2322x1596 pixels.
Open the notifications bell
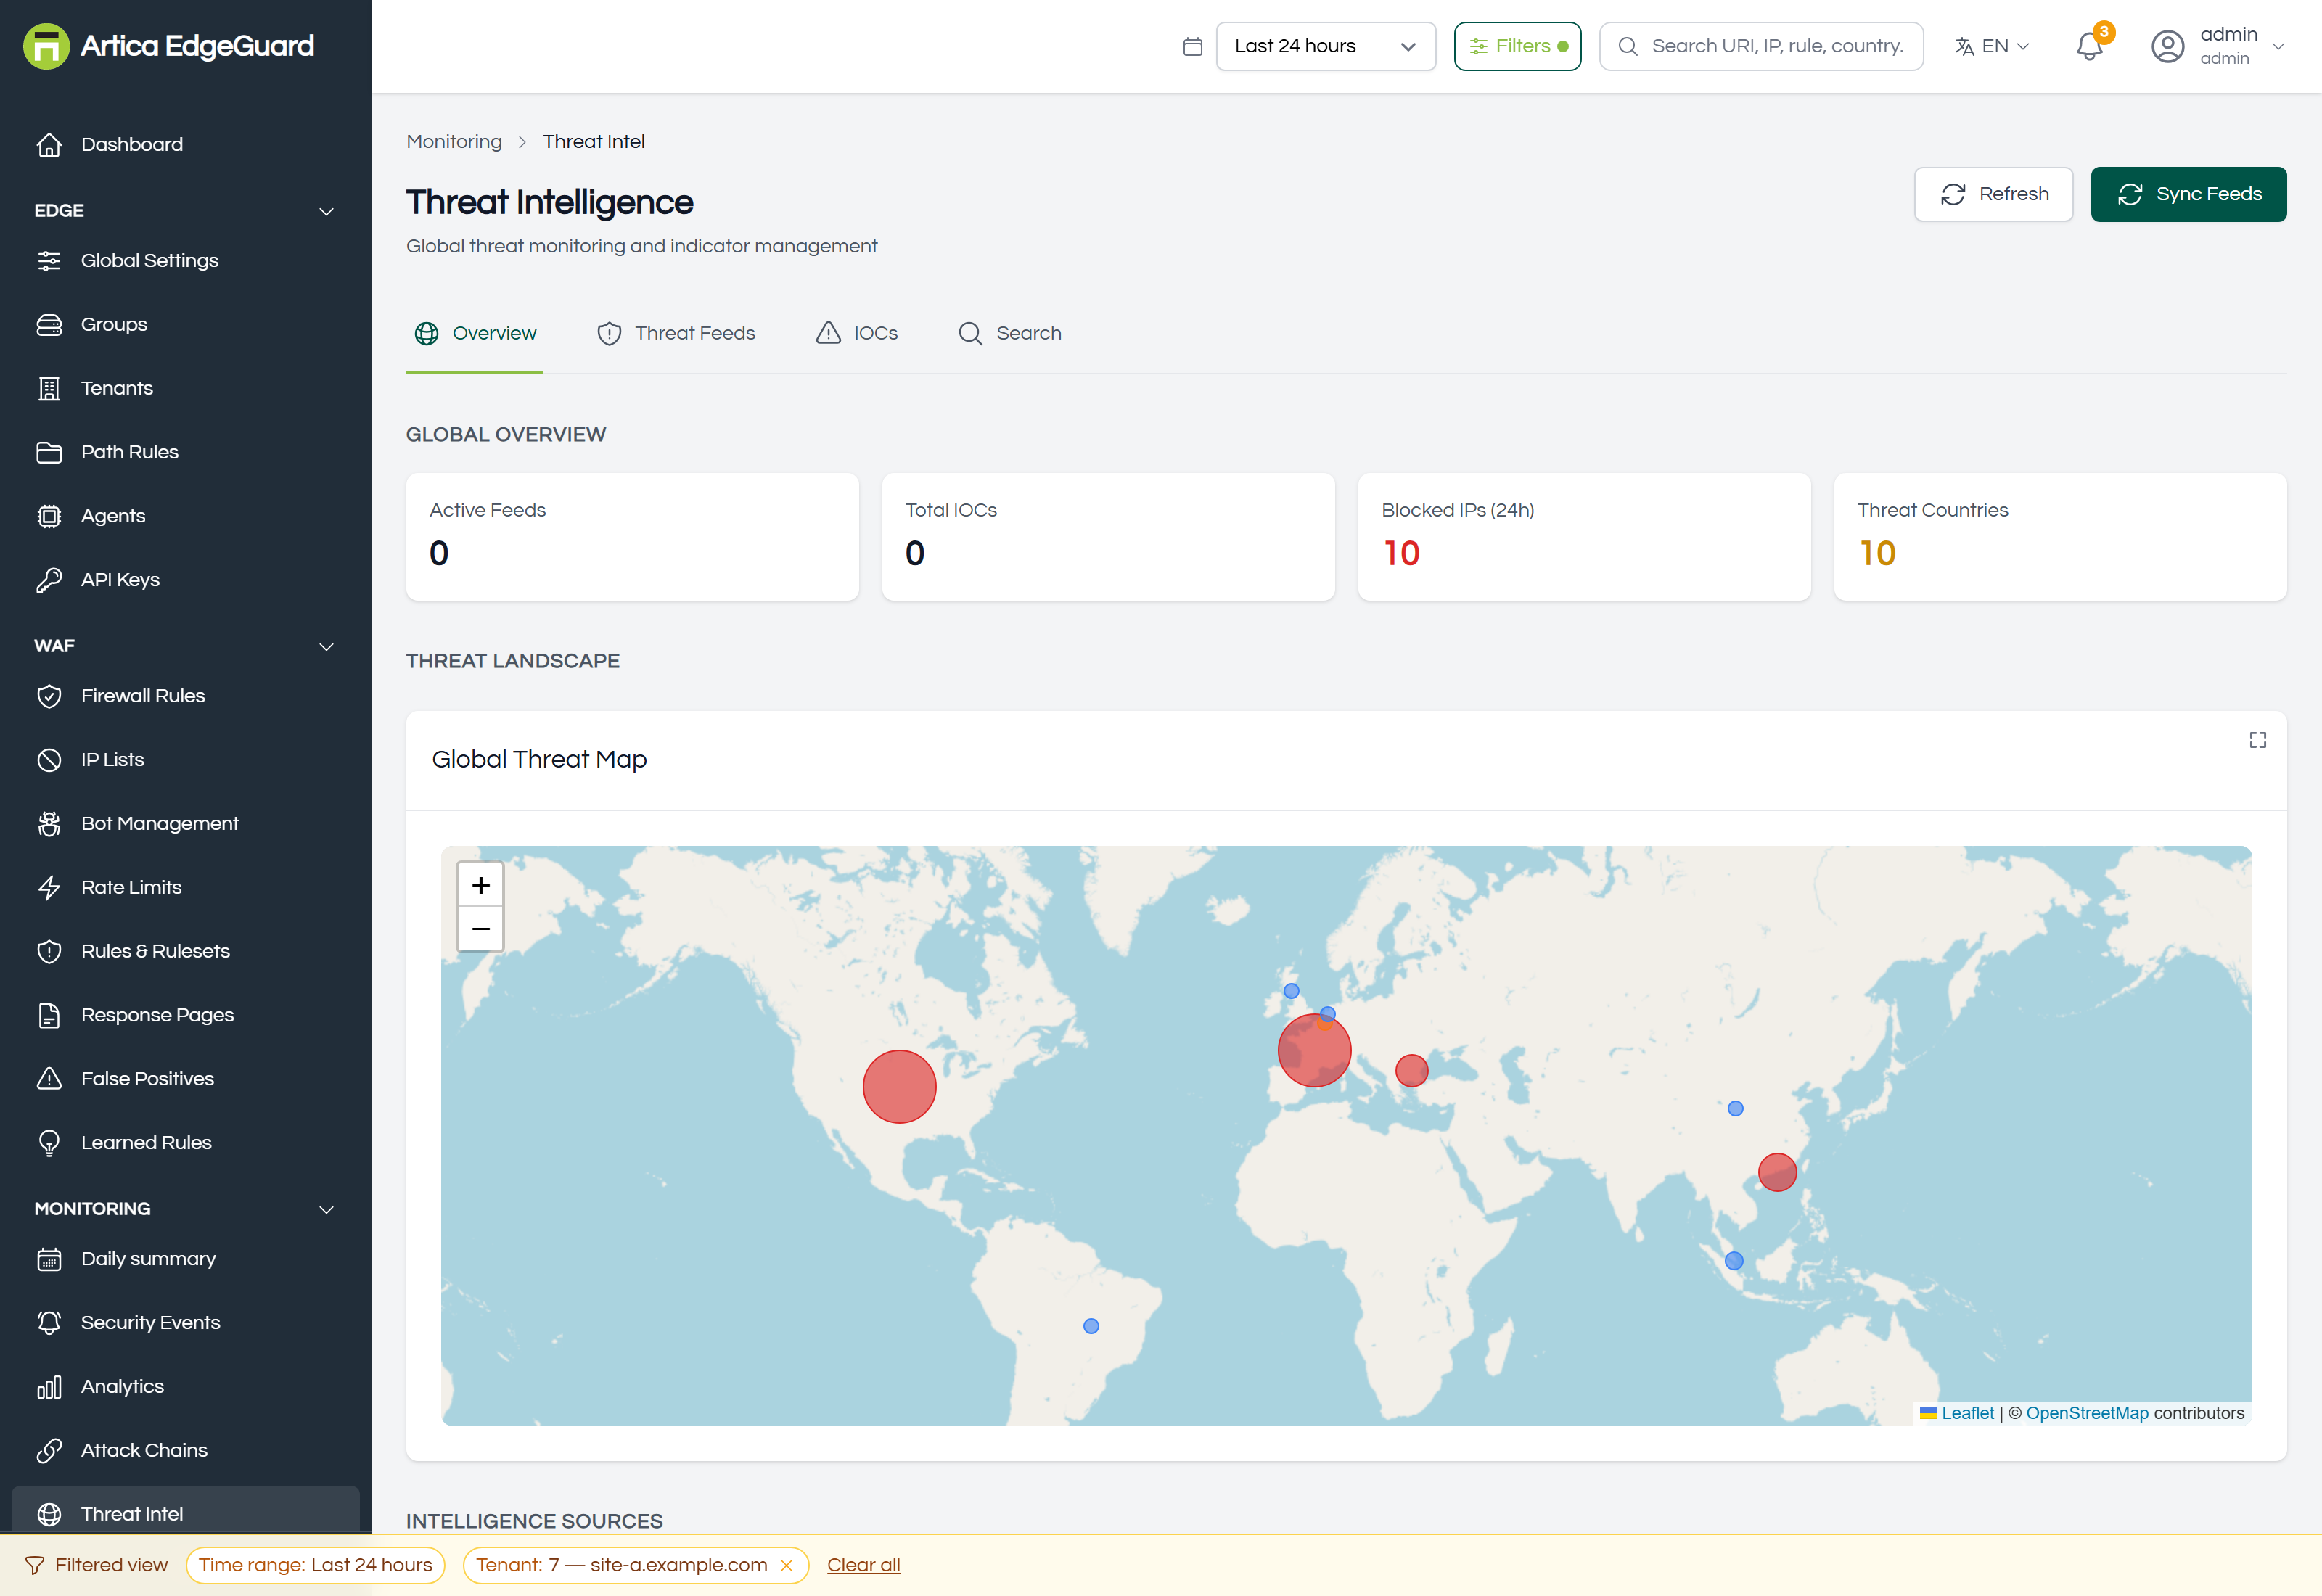pos(2089,46)
